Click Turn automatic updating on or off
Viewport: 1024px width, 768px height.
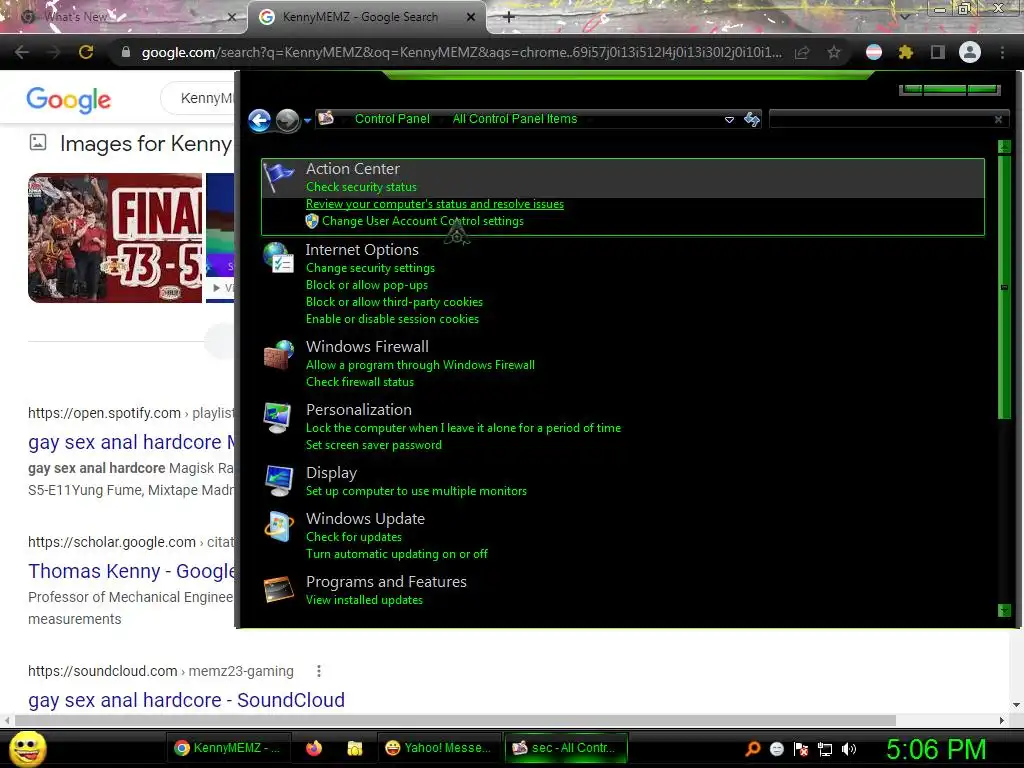point(397,554)
